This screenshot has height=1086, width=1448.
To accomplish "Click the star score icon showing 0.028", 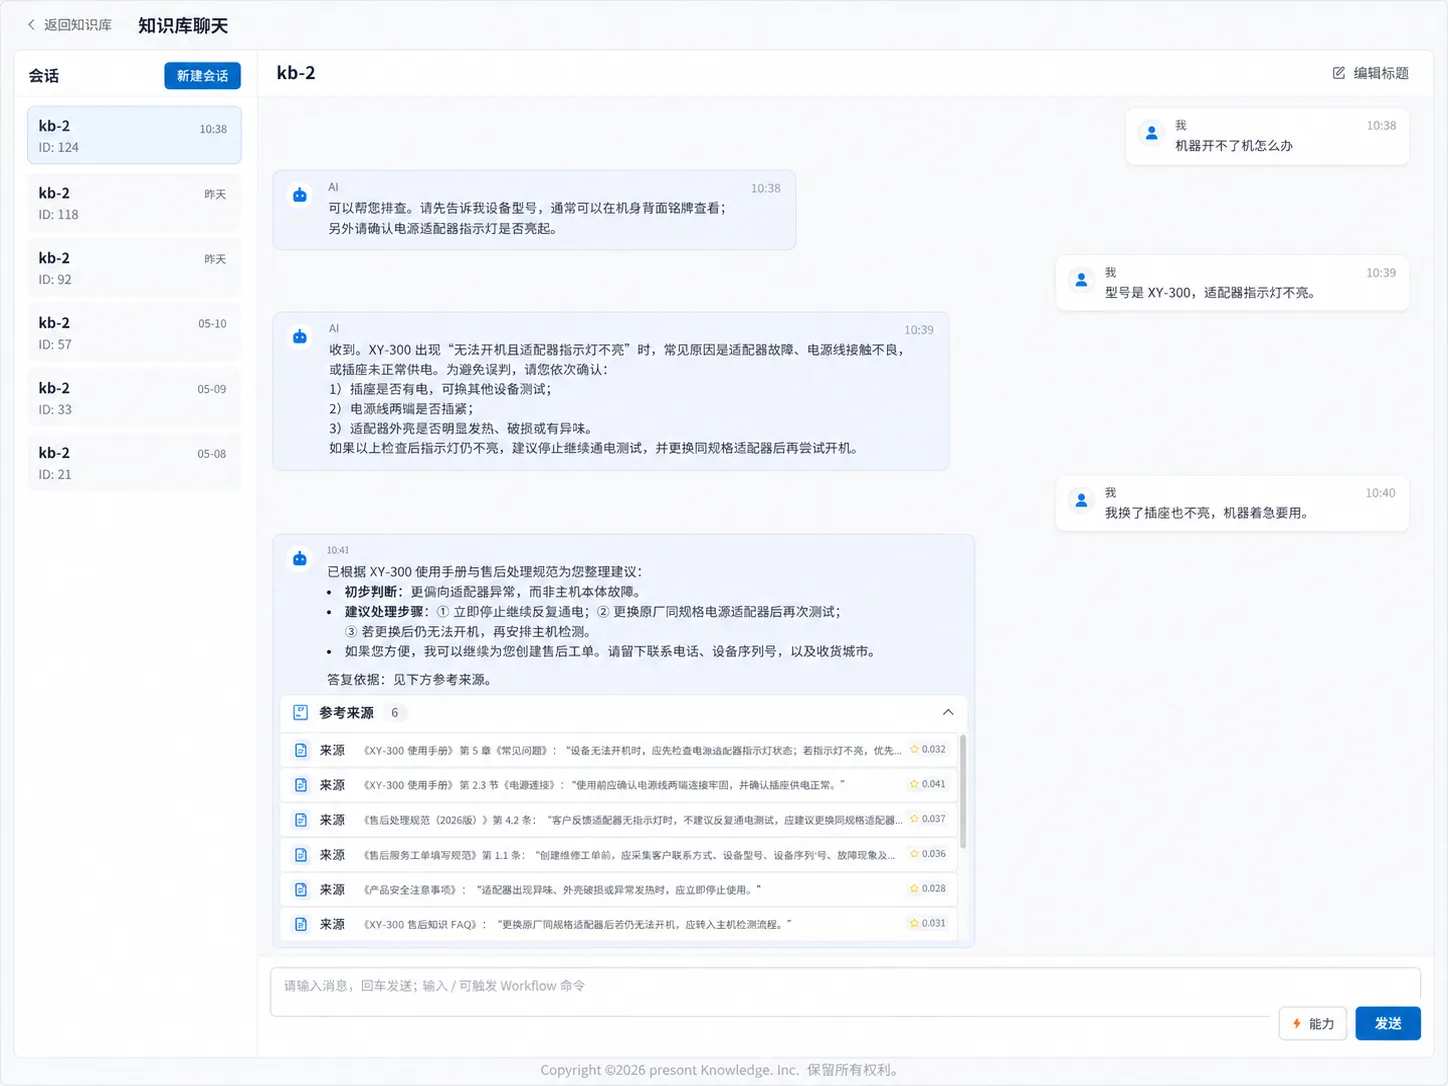I will coord(914,888).
